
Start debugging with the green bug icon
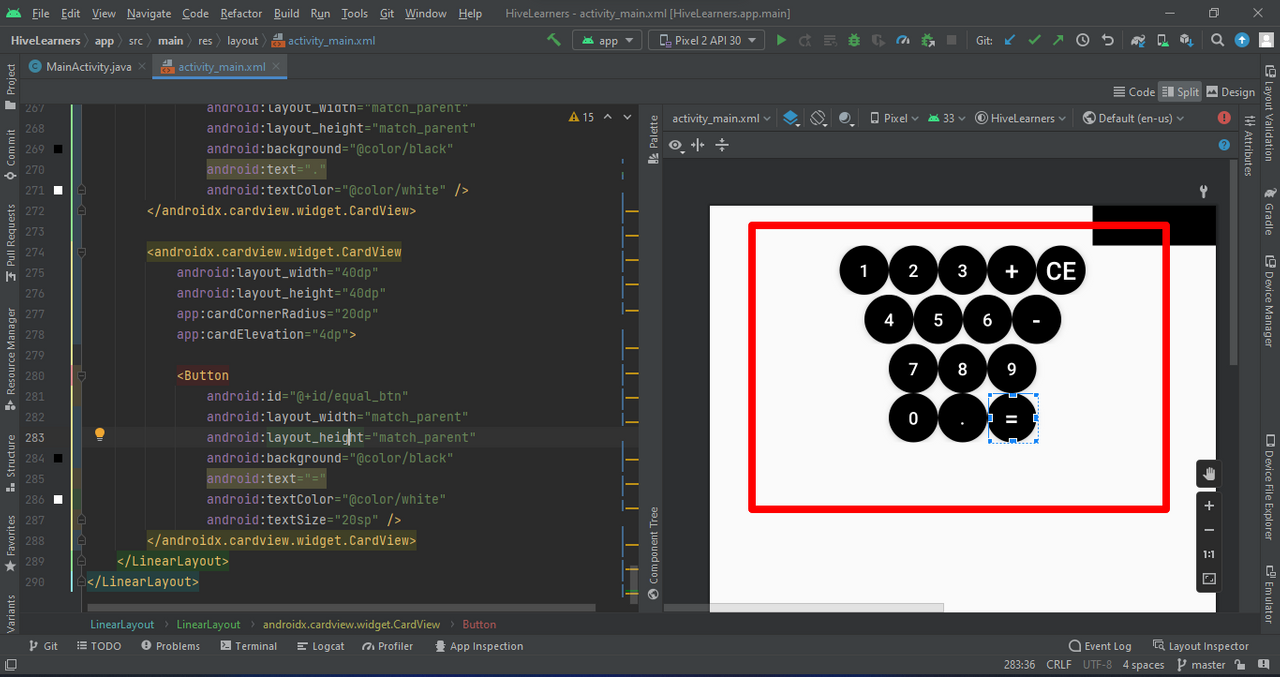854,40
